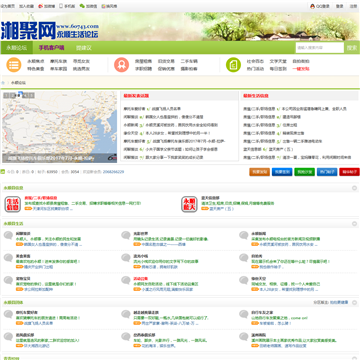Click the red 一键发帖 link

pos(301,69)
